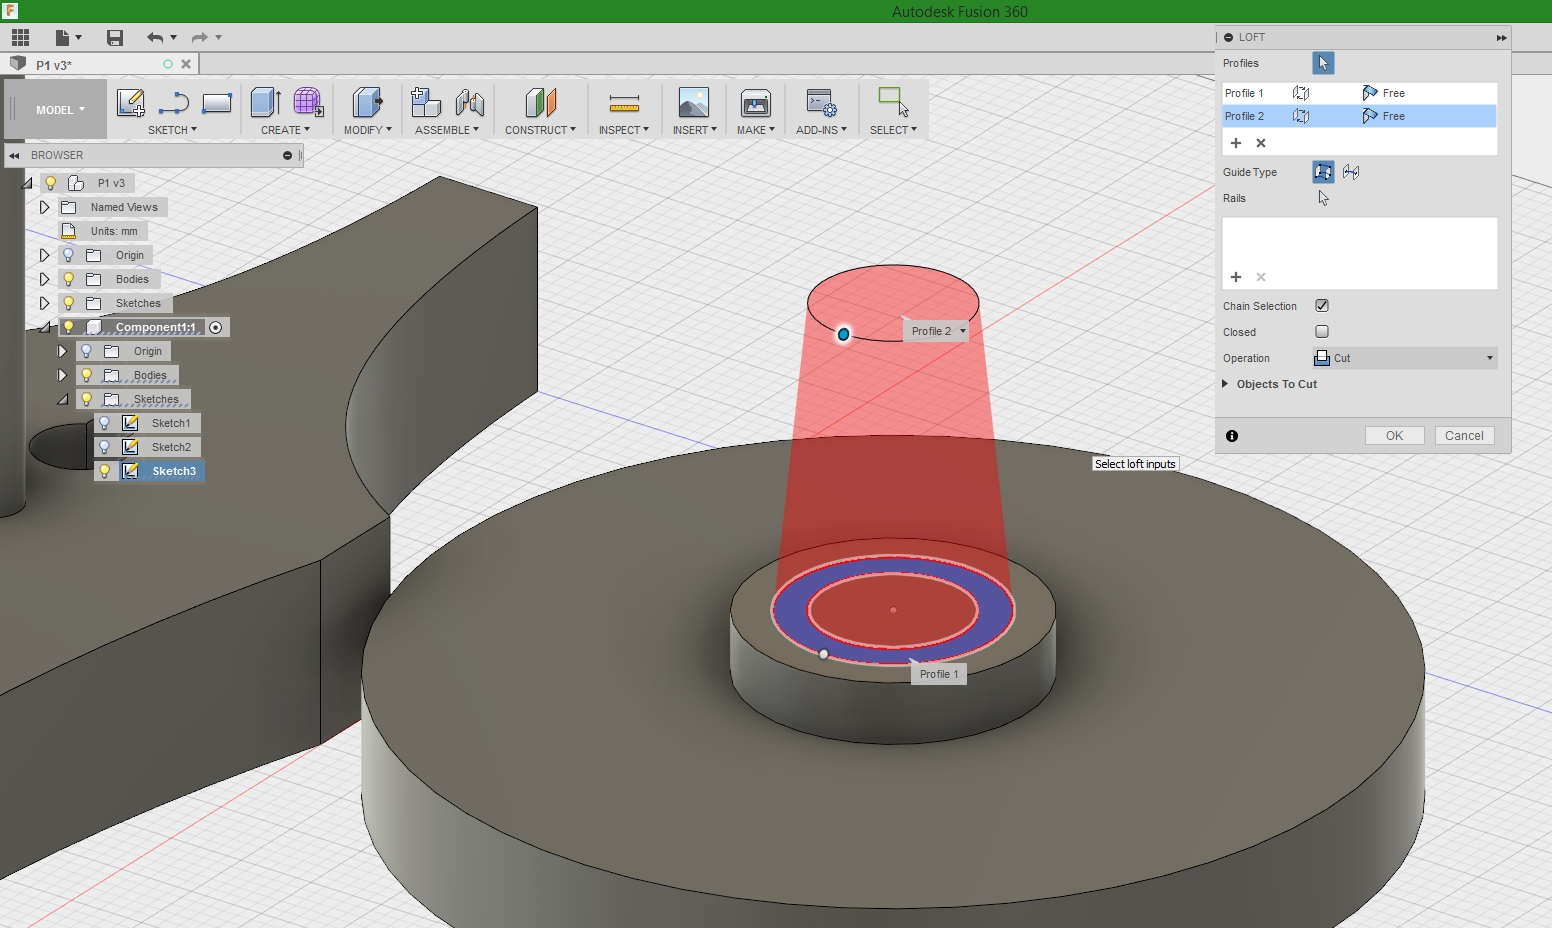Click the Press Pull icon under Modify
The height and width of the screenshot is (928, 1552).
[x=367, y=102]
